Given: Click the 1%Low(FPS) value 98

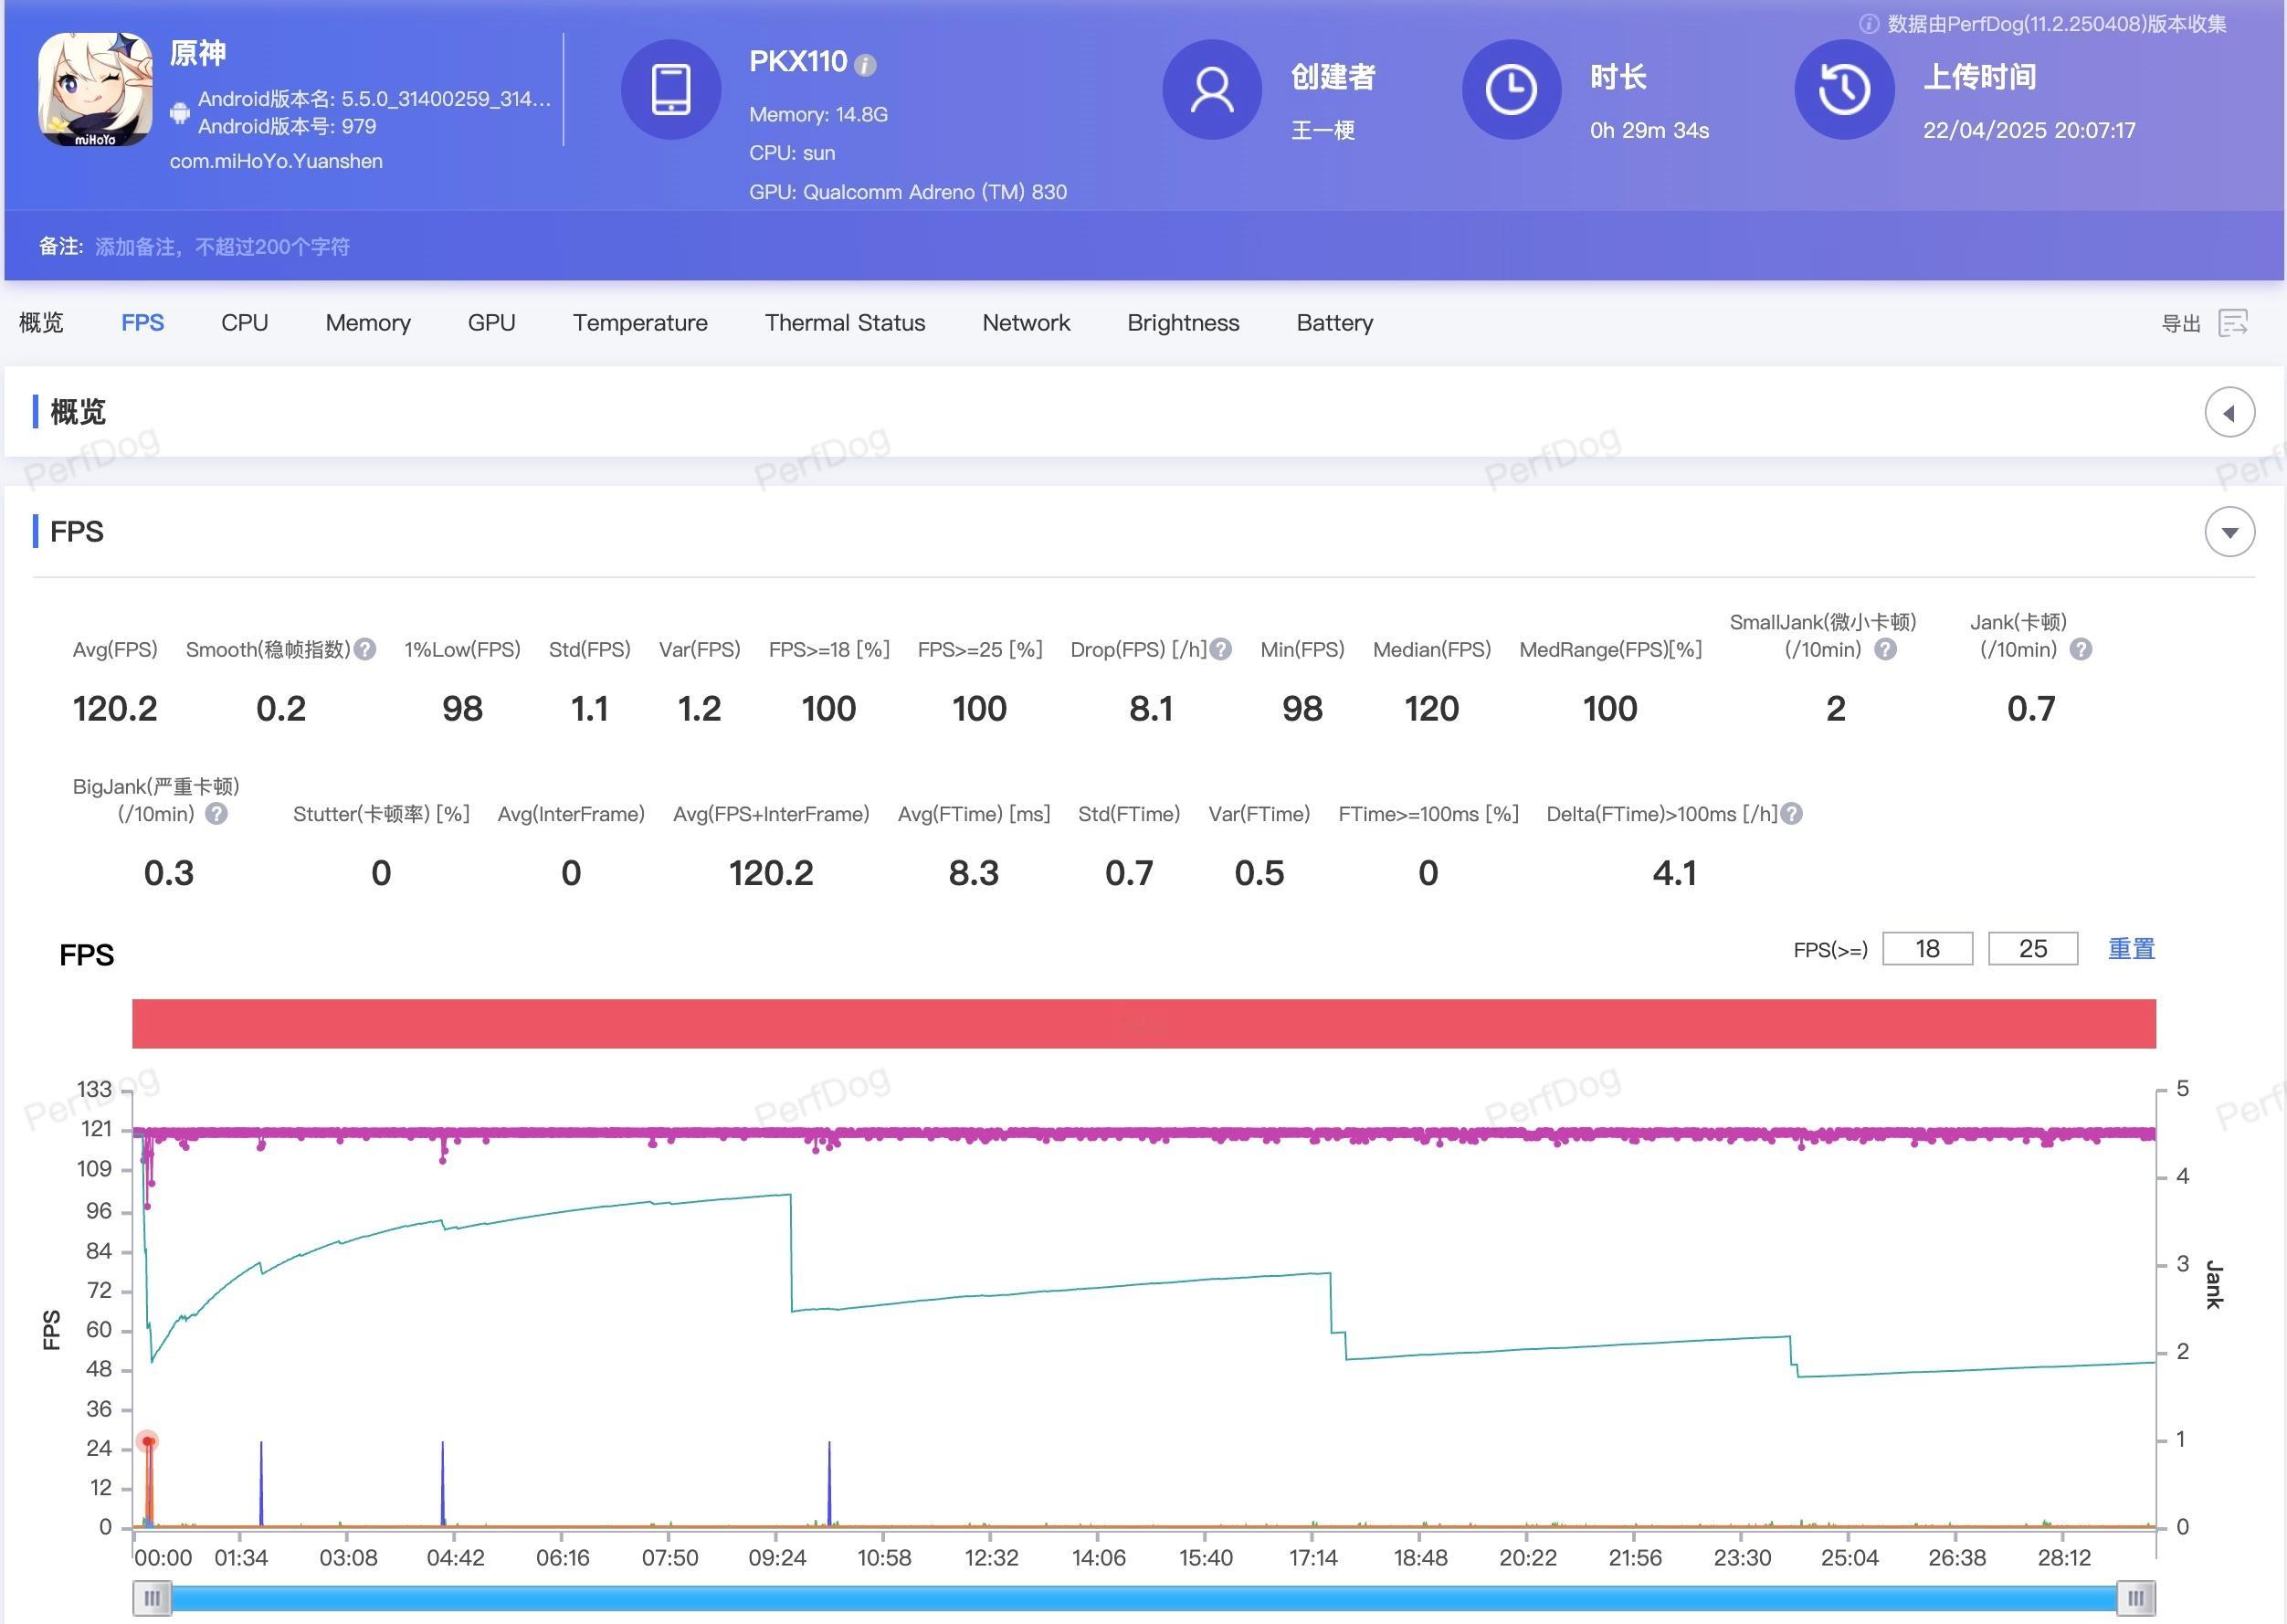Looking at the screenshot, I should point(462,708).
